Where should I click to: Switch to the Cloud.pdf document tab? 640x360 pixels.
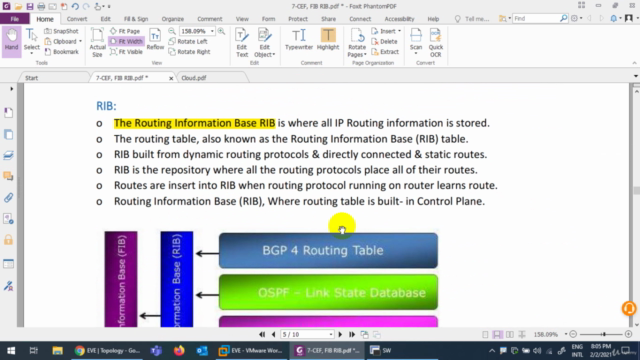coord(194,78)
